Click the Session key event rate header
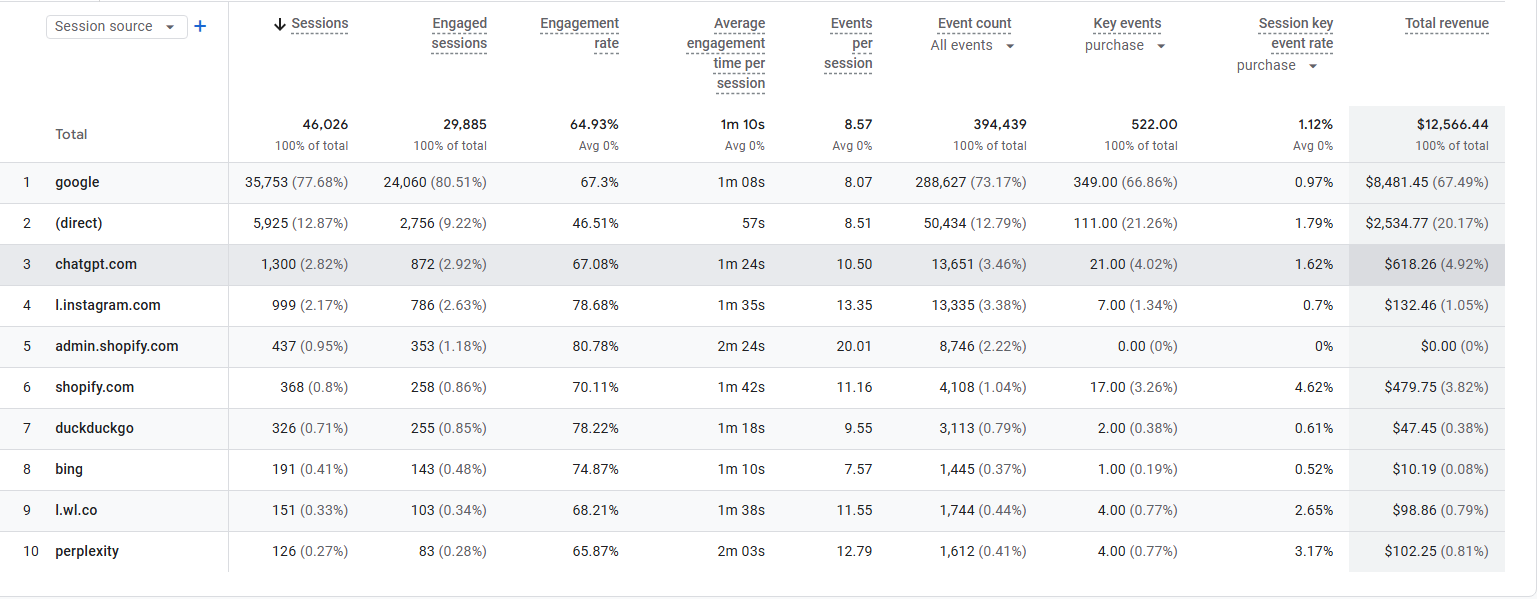 coord(1295,33)
